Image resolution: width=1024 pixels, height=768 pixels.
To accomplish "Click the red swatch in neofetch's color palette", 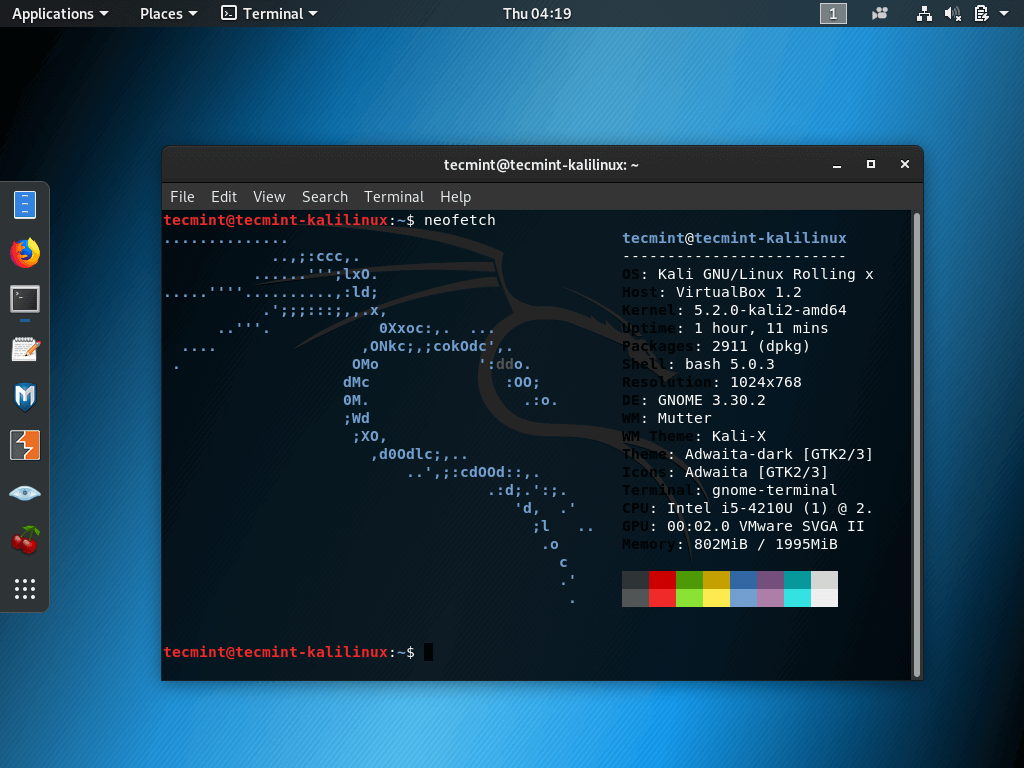I will pyautogui.click(x=660, y=589).
